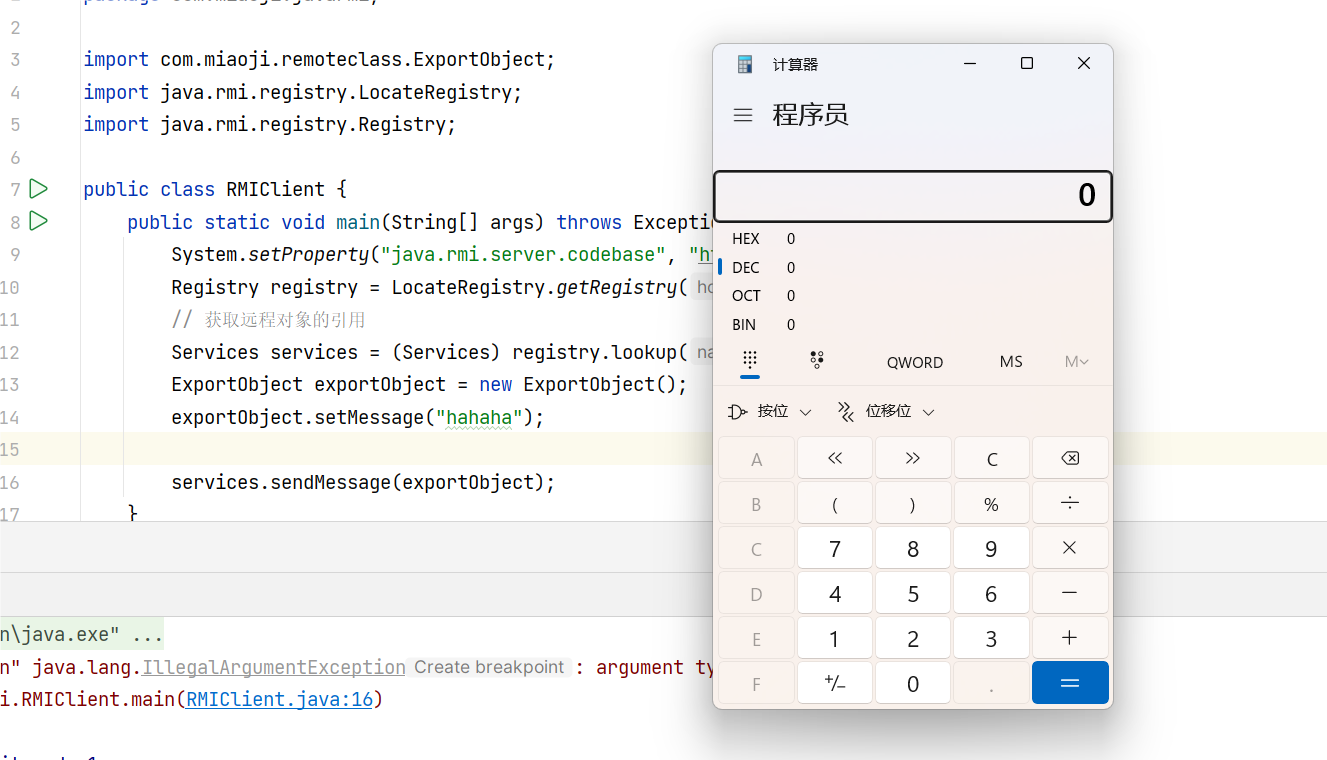This screenshot has height=760, width=1327.
Task: Open the calculator hamburger navigation menu
Action: pyautogui.click(x=743, y=115)
